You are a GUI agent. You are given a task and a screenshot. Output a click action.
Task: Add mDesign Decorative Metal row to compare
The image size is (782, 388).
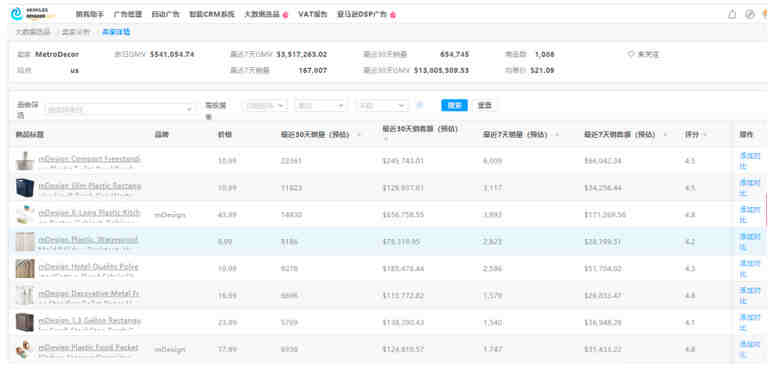[750, 295]
